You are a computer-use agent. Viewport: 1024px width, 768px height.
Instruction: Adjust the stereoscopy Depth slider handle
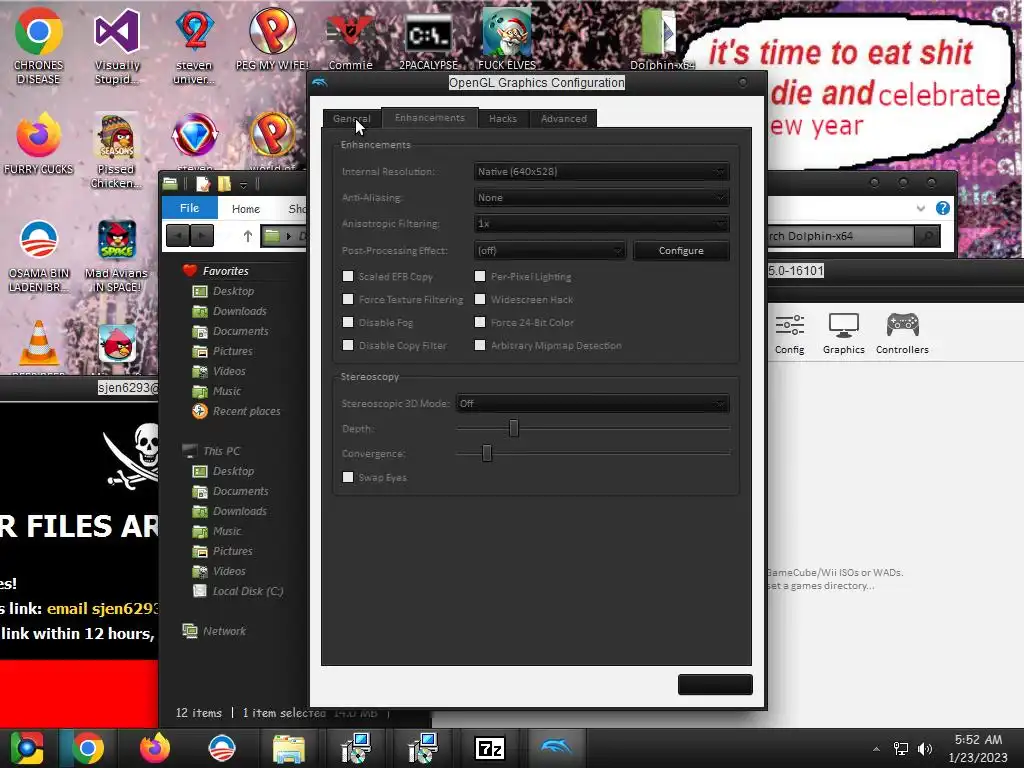tap(514, 428)
